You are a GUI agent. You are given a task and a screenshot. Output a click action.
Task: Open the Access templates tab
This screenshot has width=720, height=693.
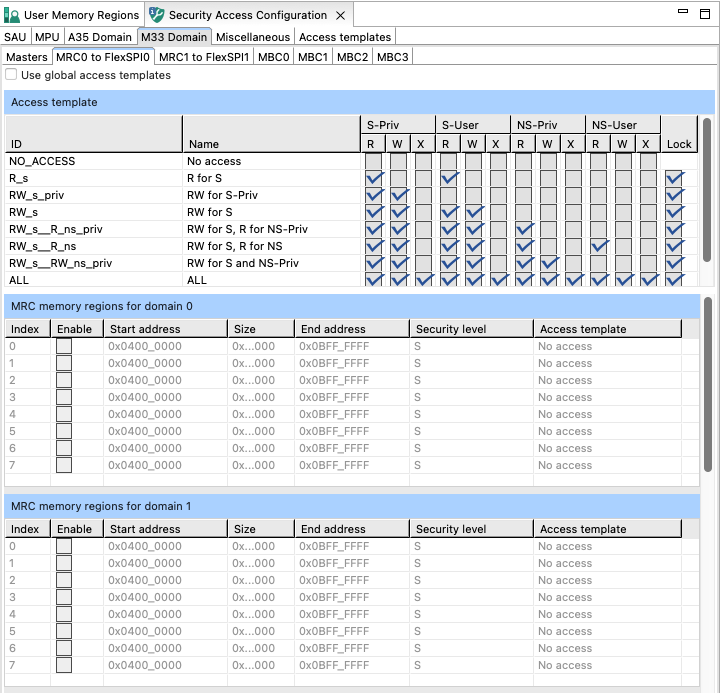(x=345, y=37)
